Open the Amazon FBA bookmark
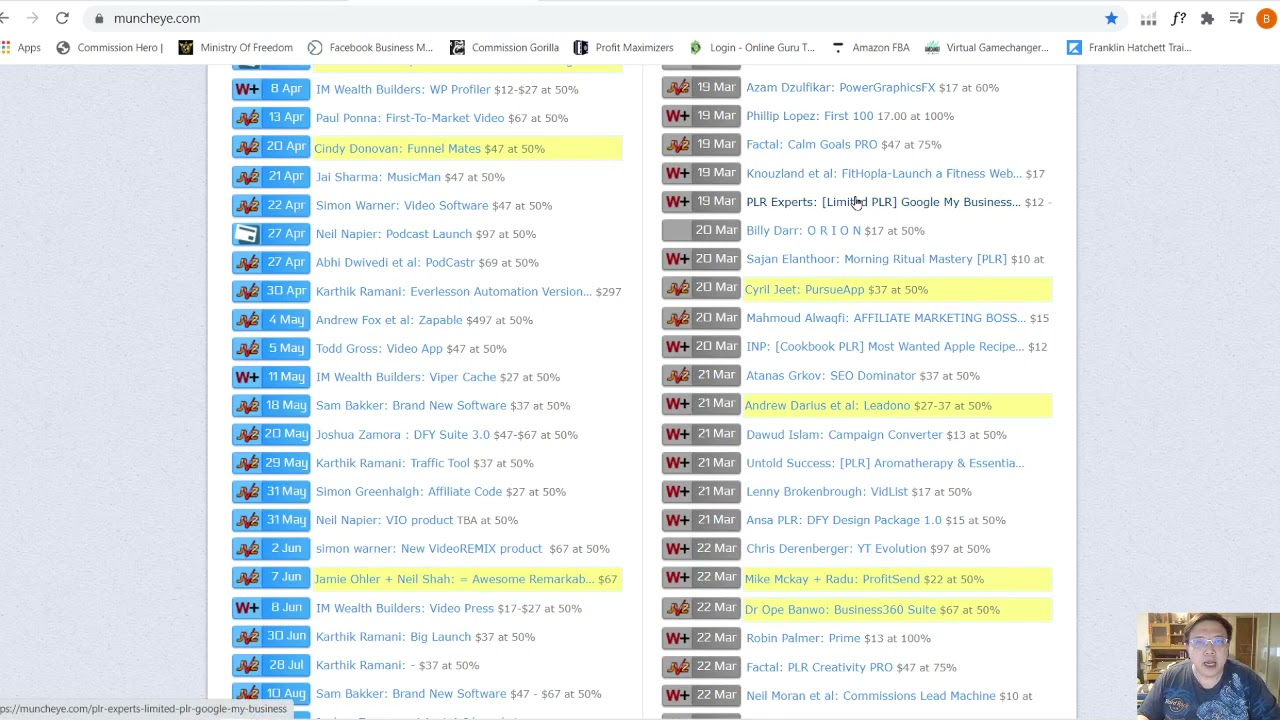Screen dimensions: 1280x720 pyautogui.click(x=871, y=47)
